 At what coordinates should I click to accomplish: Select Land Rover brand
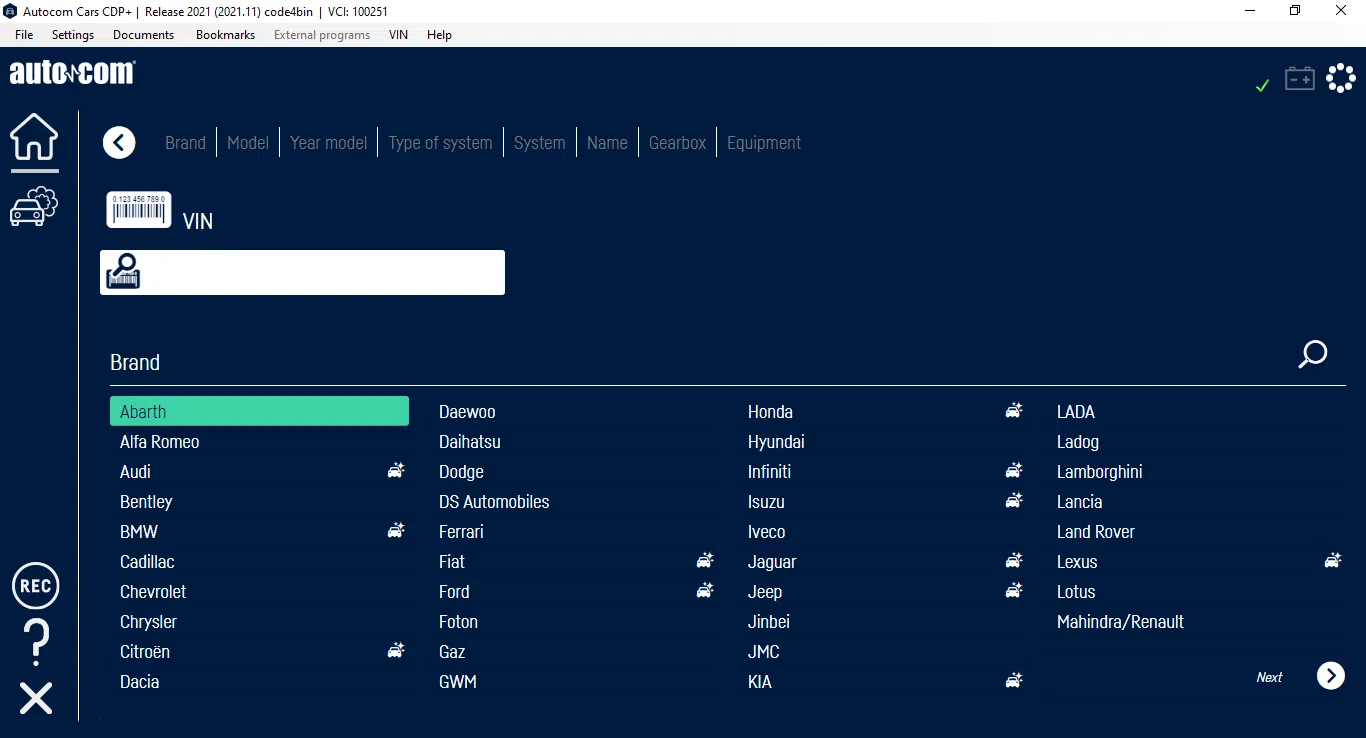pos(1095,532)
